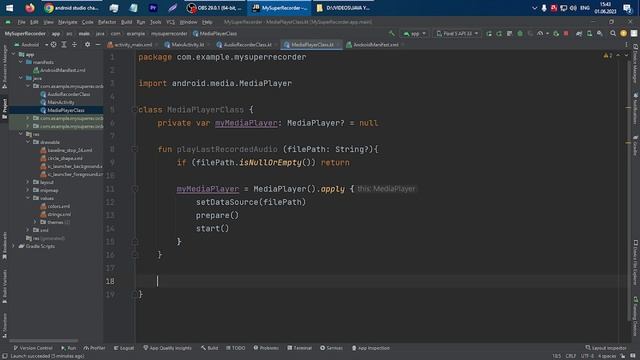The width and height of the screenshot is (640, 360).
Task: Open the Tools menu
Action: pyautogui.click(x=156, y=22)
